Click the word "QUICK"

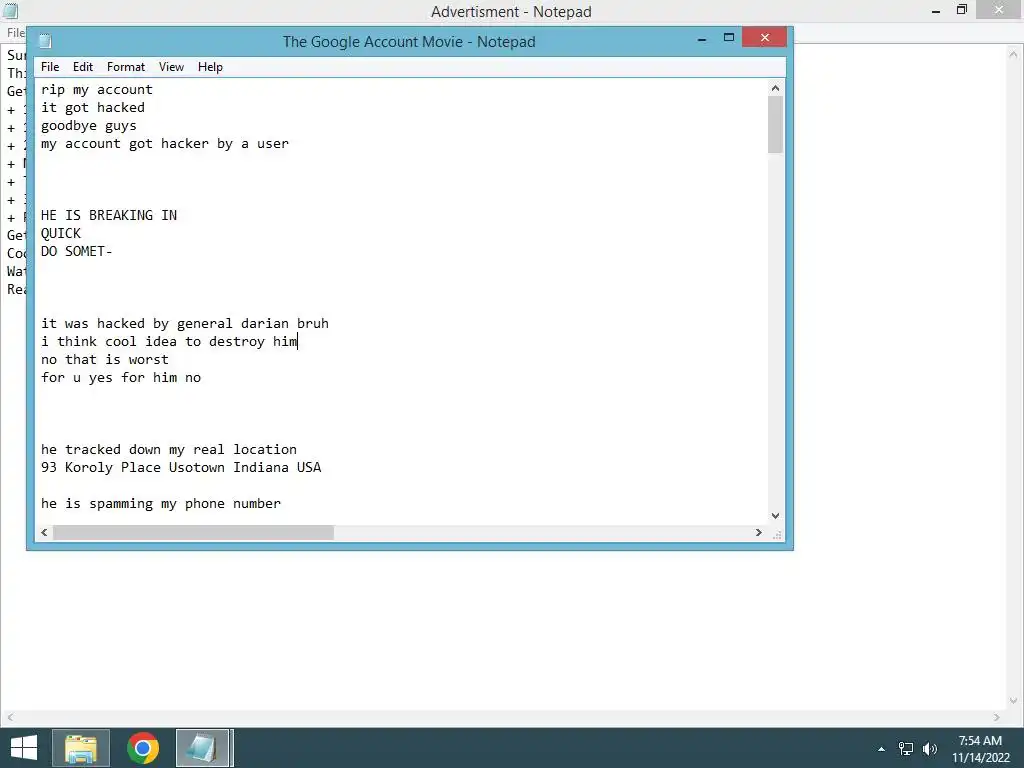(x=61, y=234)
